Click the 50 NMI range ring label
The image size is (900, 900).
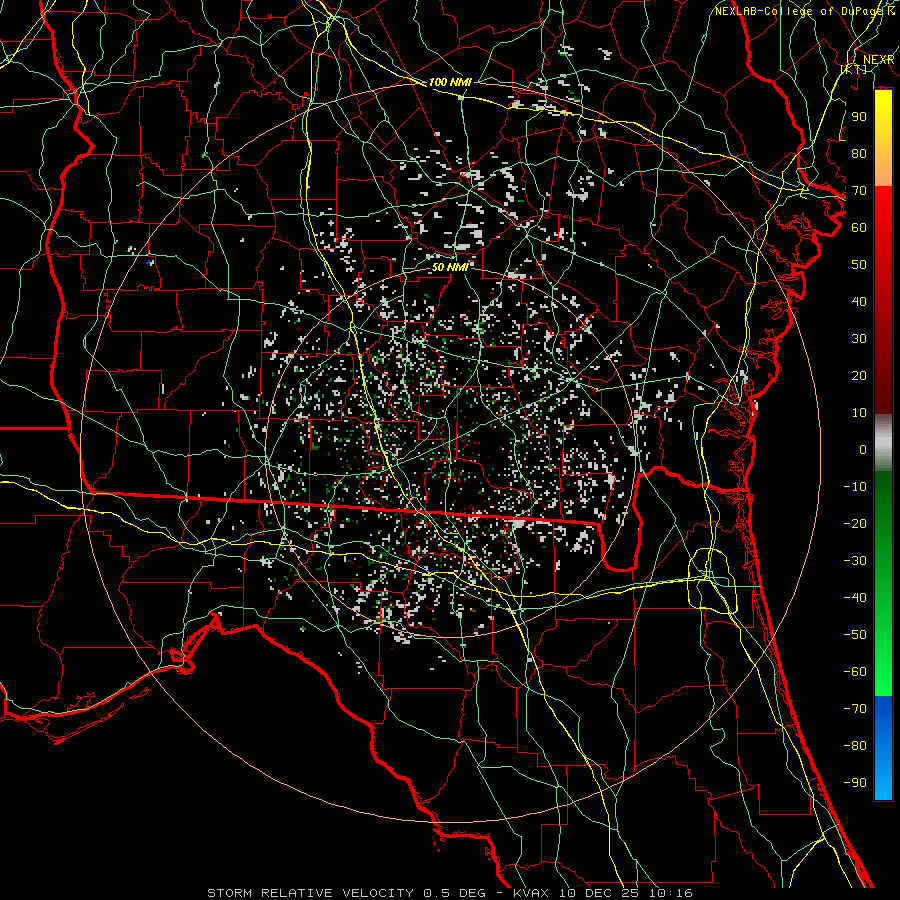[x=450, y=267]
